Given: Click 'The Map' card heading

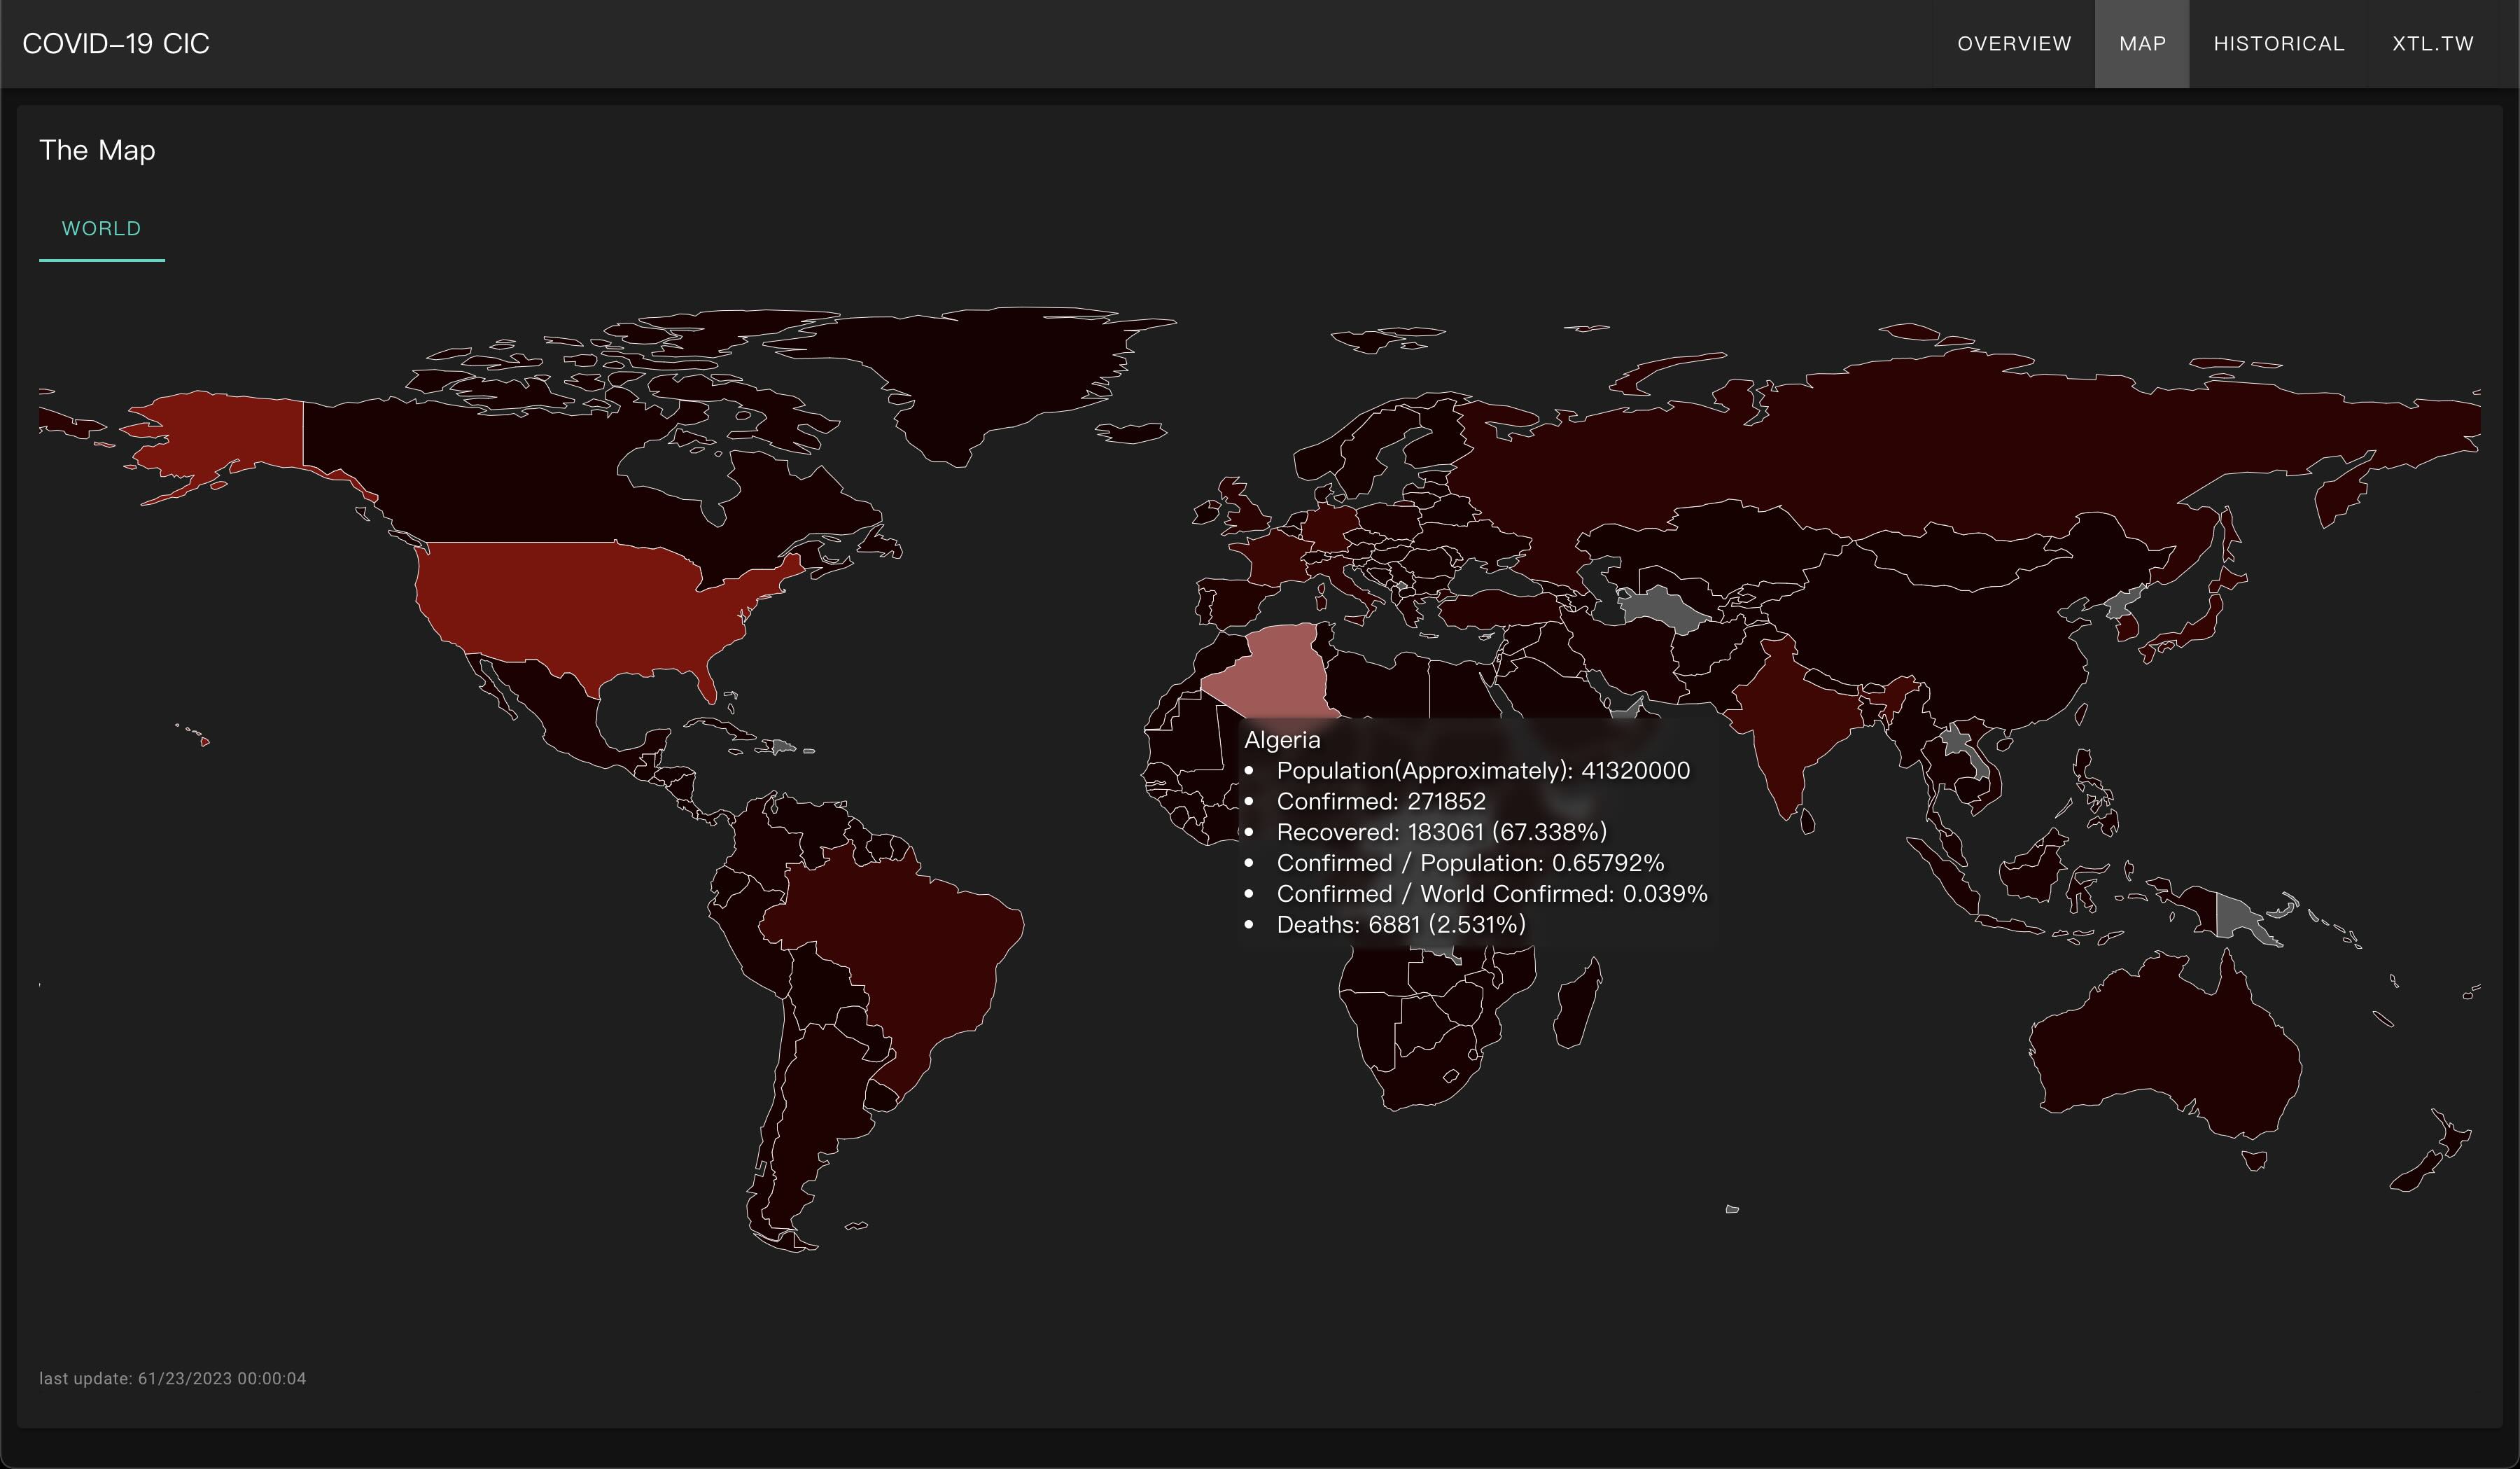Looking at the screenshot, I should click(x=97, y=150).
